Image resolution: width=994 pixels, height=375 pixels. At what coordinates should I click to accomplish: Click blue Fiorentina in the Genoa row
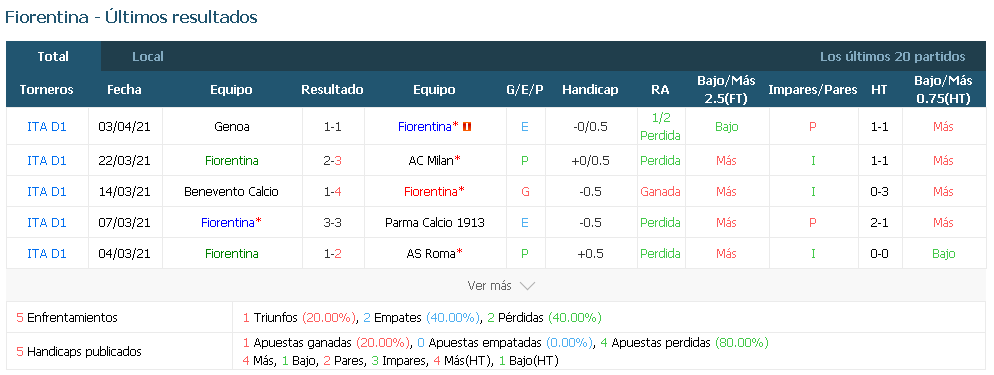[425, 127]
